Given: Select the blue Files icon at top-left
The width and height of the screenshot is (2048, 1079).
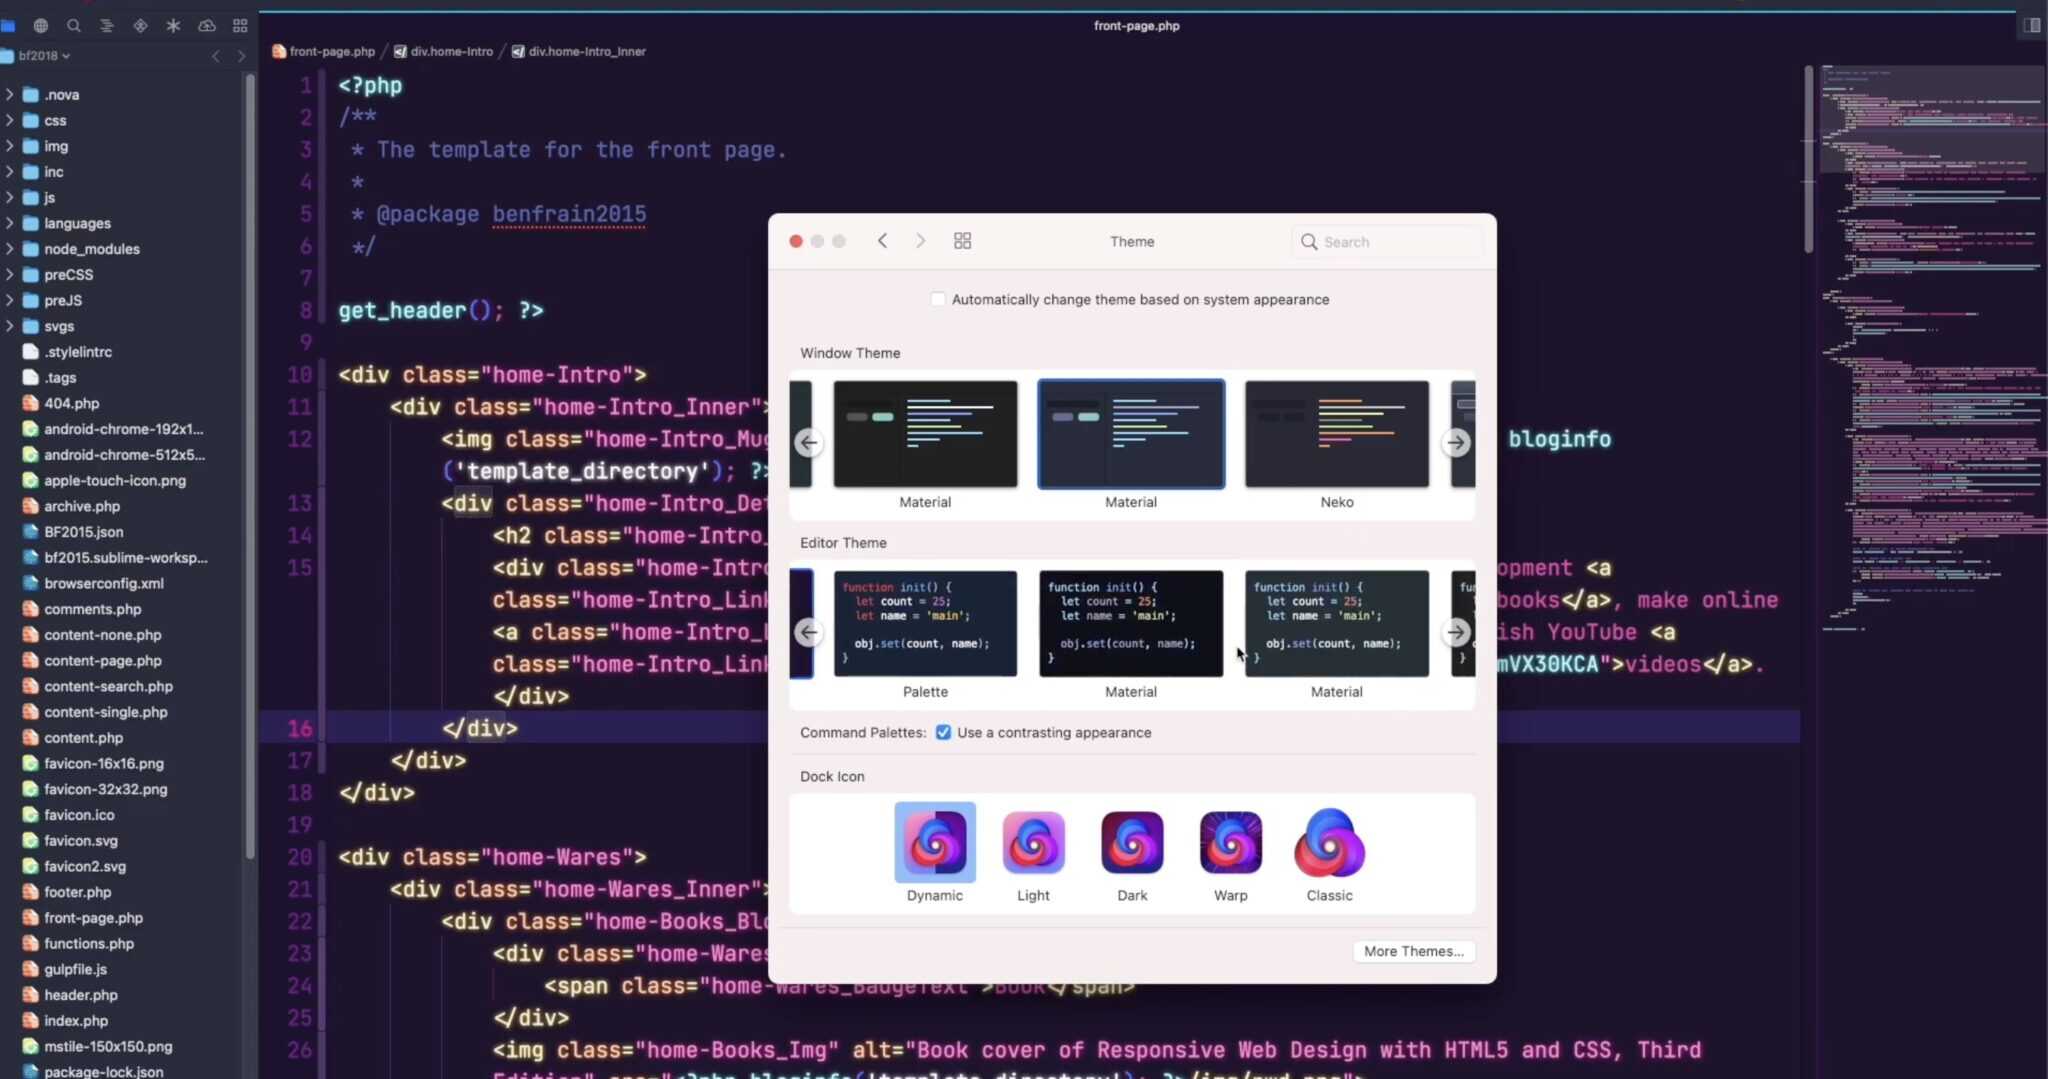Looking at the screenshot, I should [9, 26].
